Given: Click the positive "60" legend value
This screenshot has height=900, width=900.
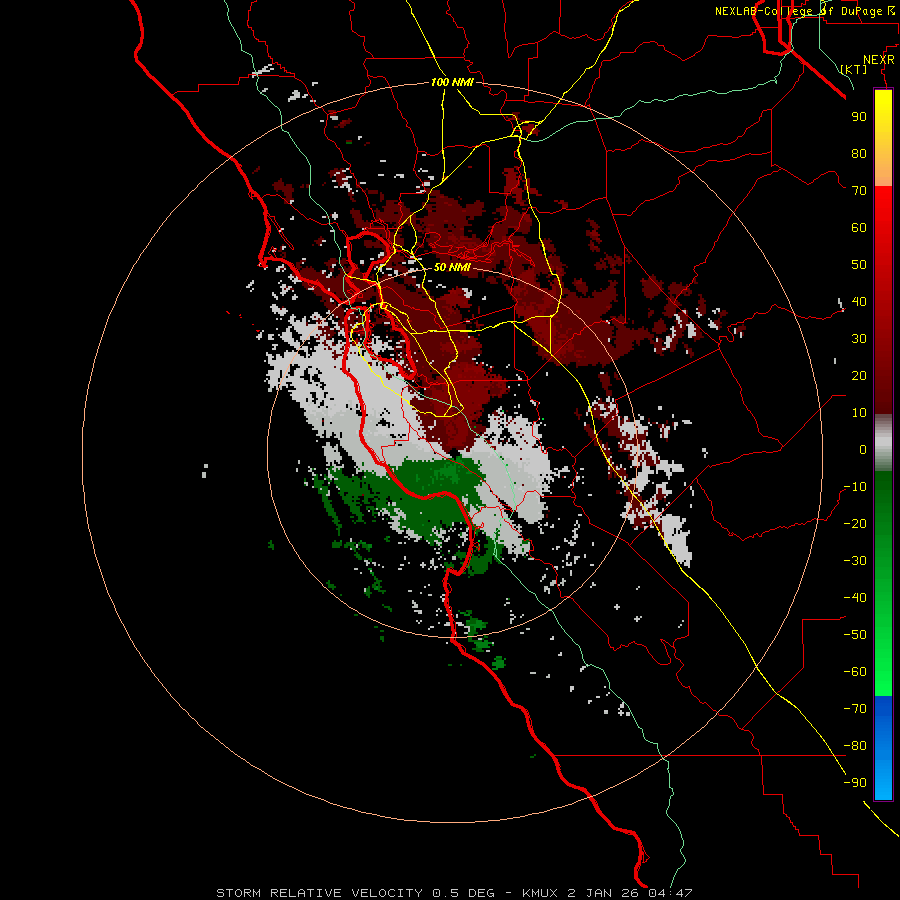Looking at the screenshot, I should point(859,228).
